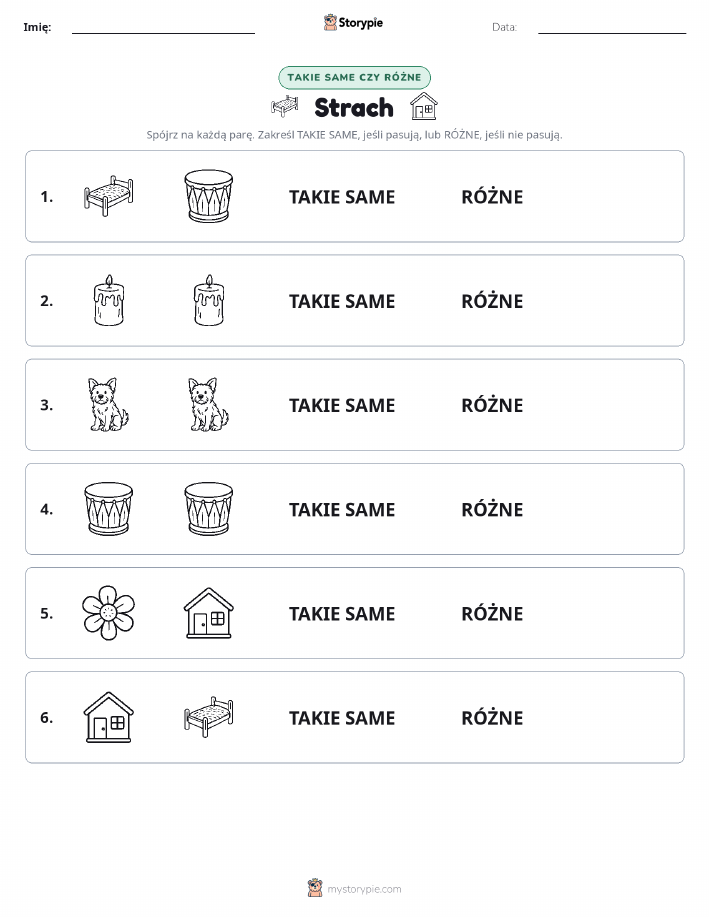The width and height of the screenshot is (709, 917).
Task: Click the small house icon beside Strach title
Action: [424, 106]
